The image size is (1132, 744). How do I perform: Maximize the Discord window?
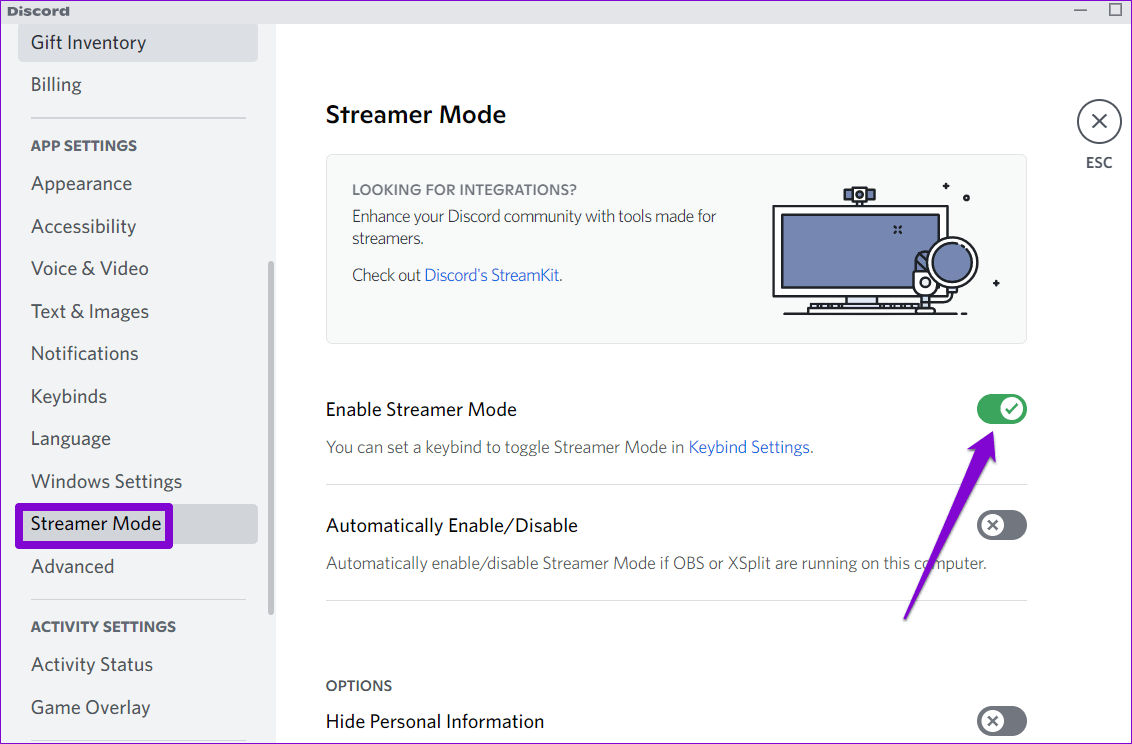1115,10
